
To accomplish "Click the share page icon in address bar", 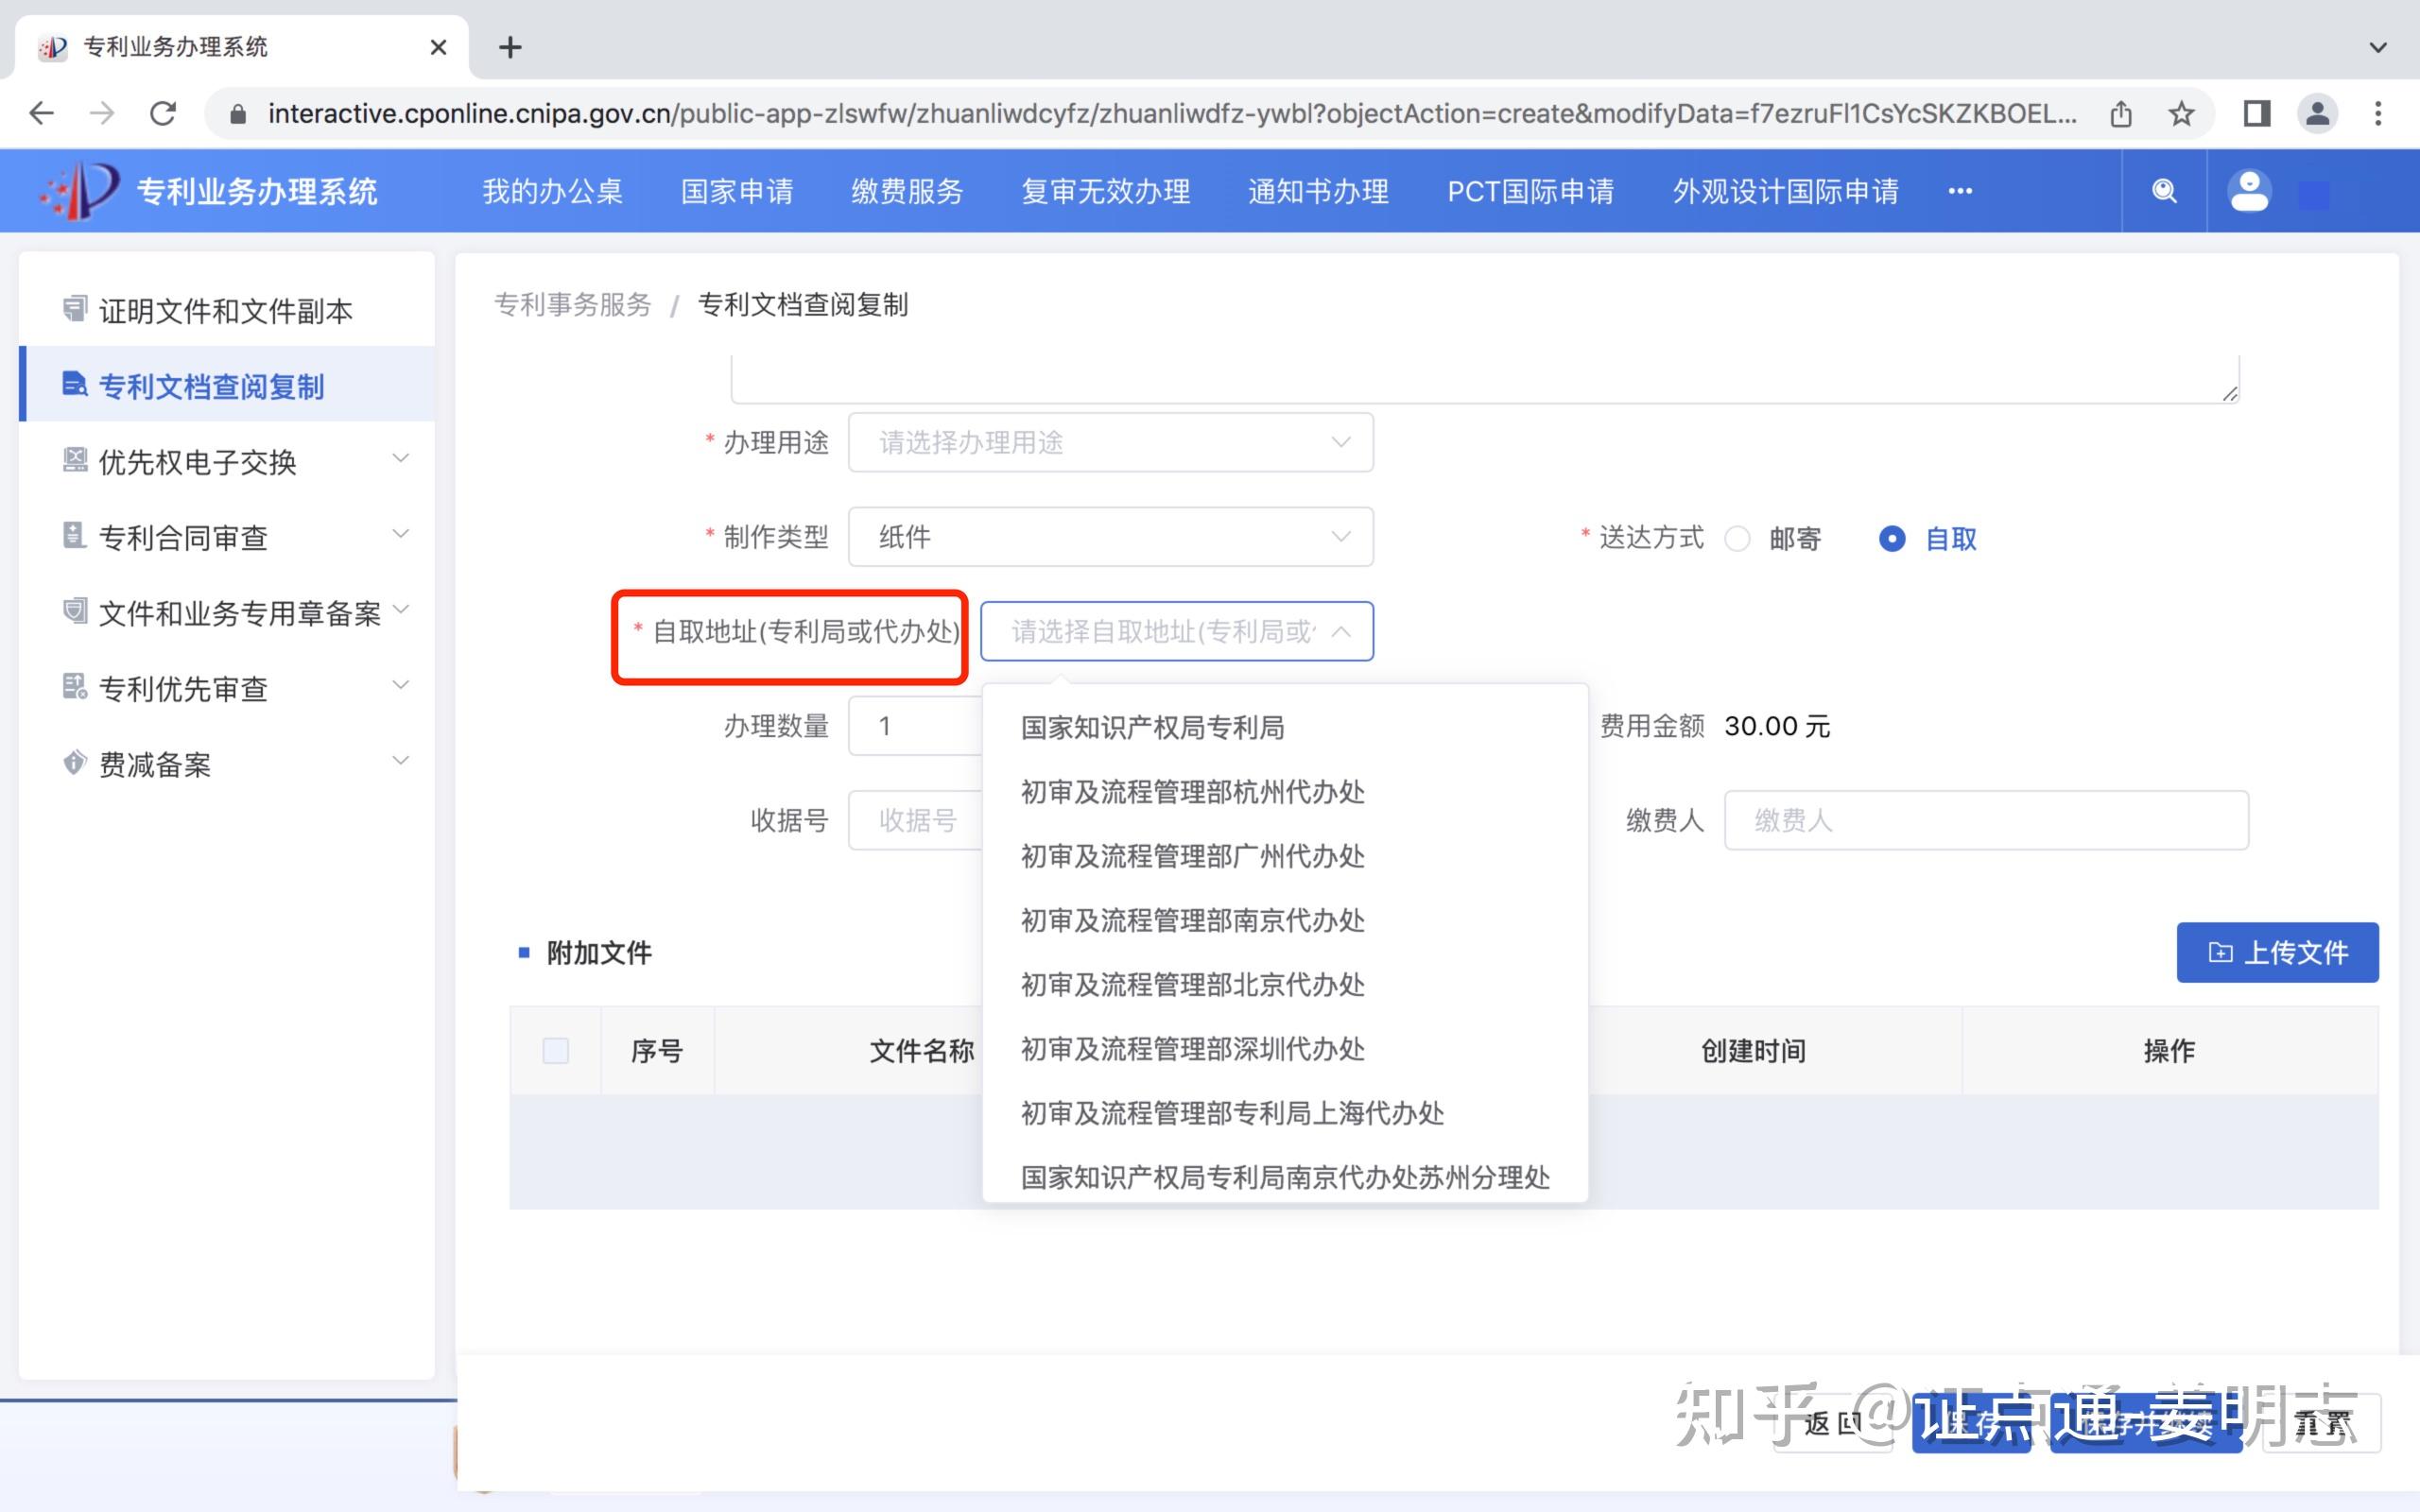I will pos(2121,113).
